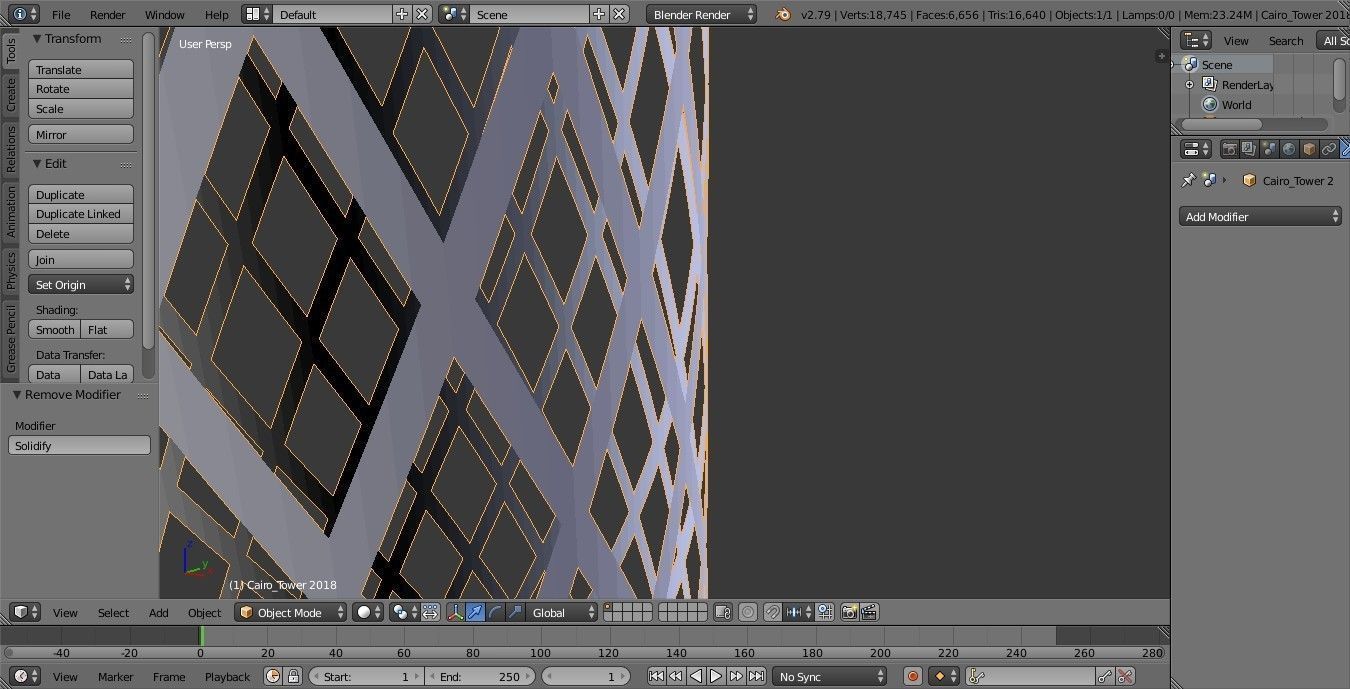This screenshot has width=1350, height=689.
Task: Open the Render properties tab
Action: pos(1230,149)
